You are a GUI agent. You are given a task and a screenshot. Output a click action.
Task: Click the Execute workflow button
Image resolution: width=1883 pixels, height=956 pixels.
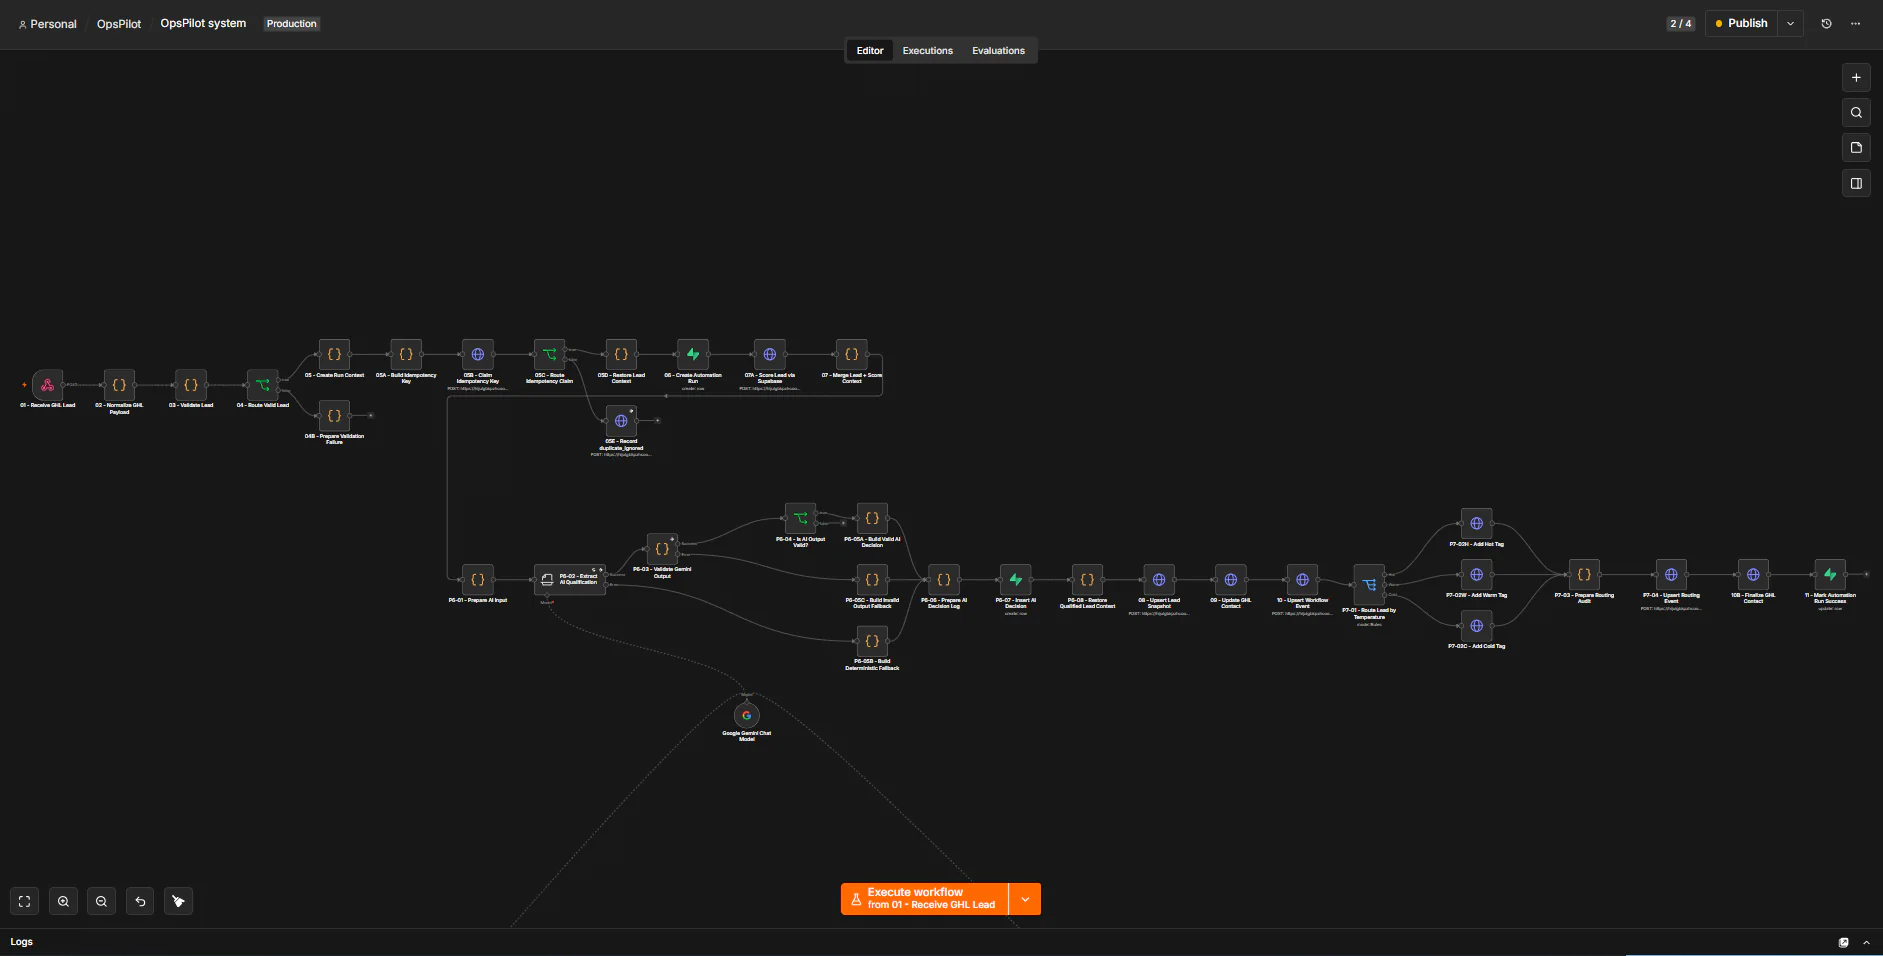coord(924,899)
